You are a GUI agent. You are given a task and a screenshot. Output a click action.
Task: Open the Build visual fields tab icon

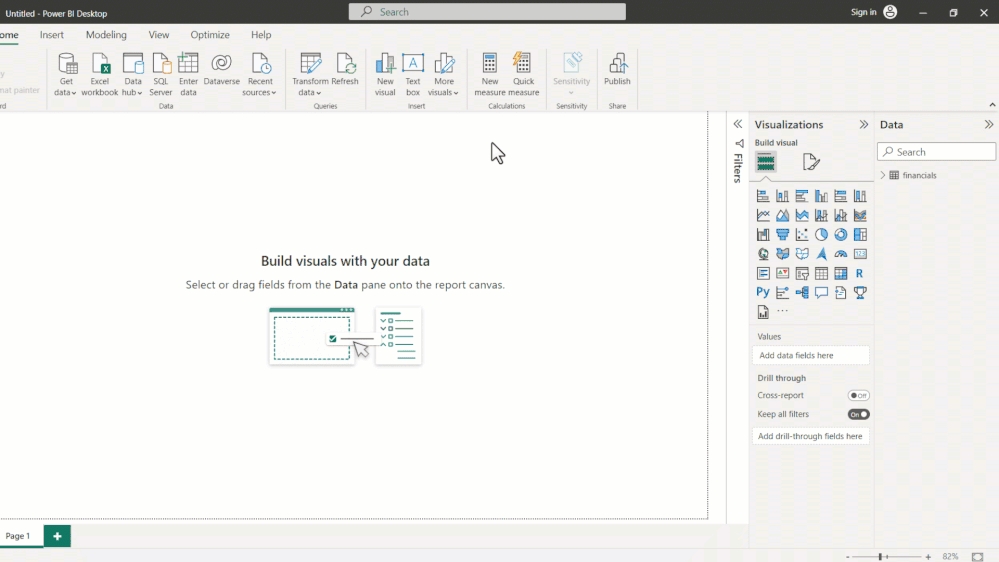766,162
